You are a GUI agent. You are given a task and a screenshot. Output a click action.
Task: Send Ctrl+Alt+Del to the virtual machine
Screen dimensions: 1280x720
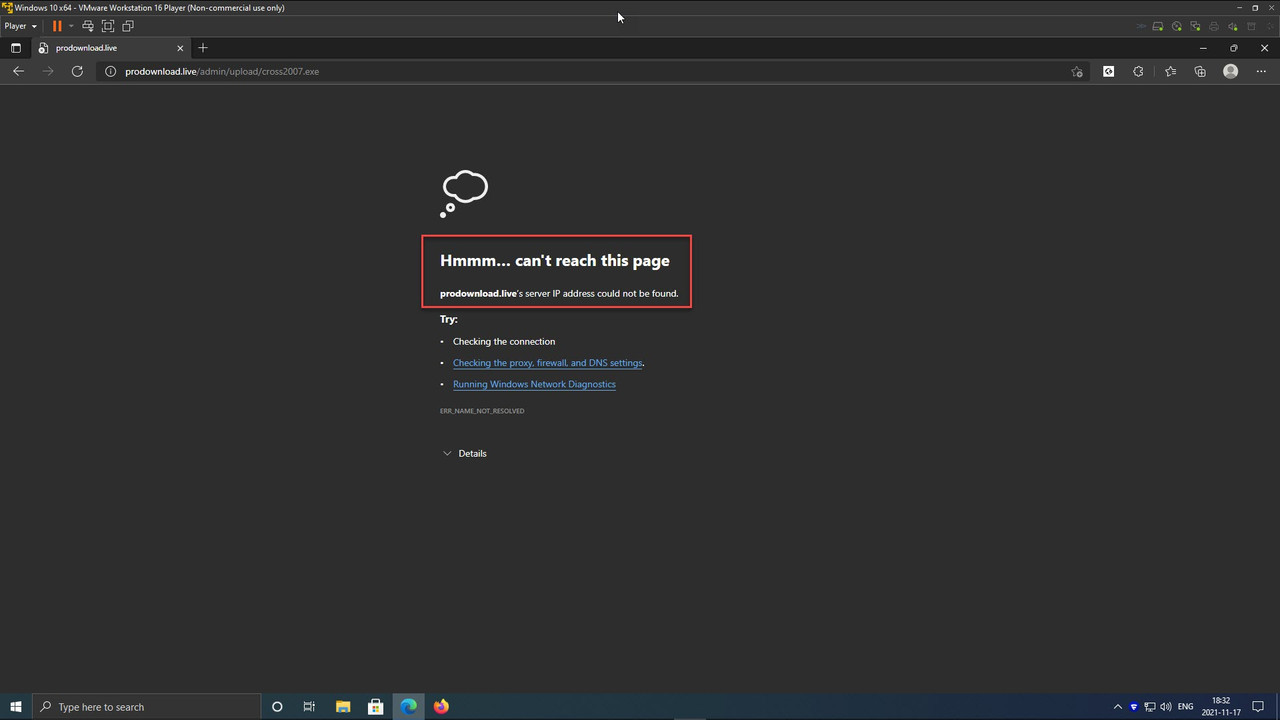point(88,26)
